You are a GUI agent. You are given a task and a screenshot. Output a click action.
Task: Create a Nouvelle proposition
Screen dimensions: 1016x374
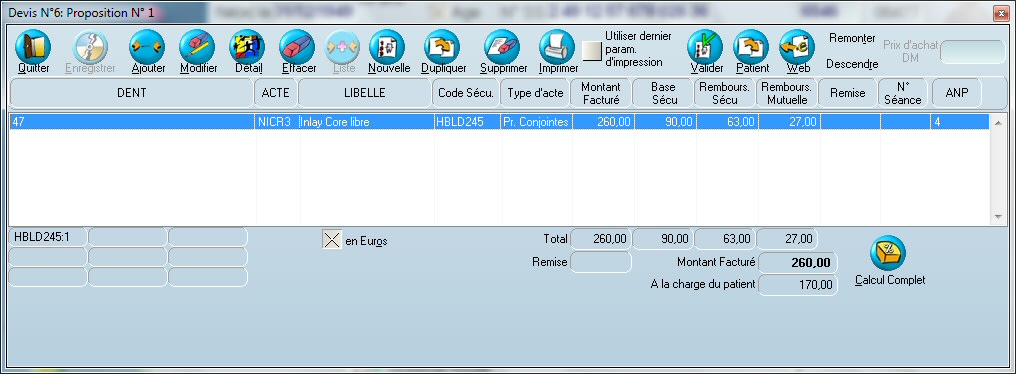coord(387,47)
